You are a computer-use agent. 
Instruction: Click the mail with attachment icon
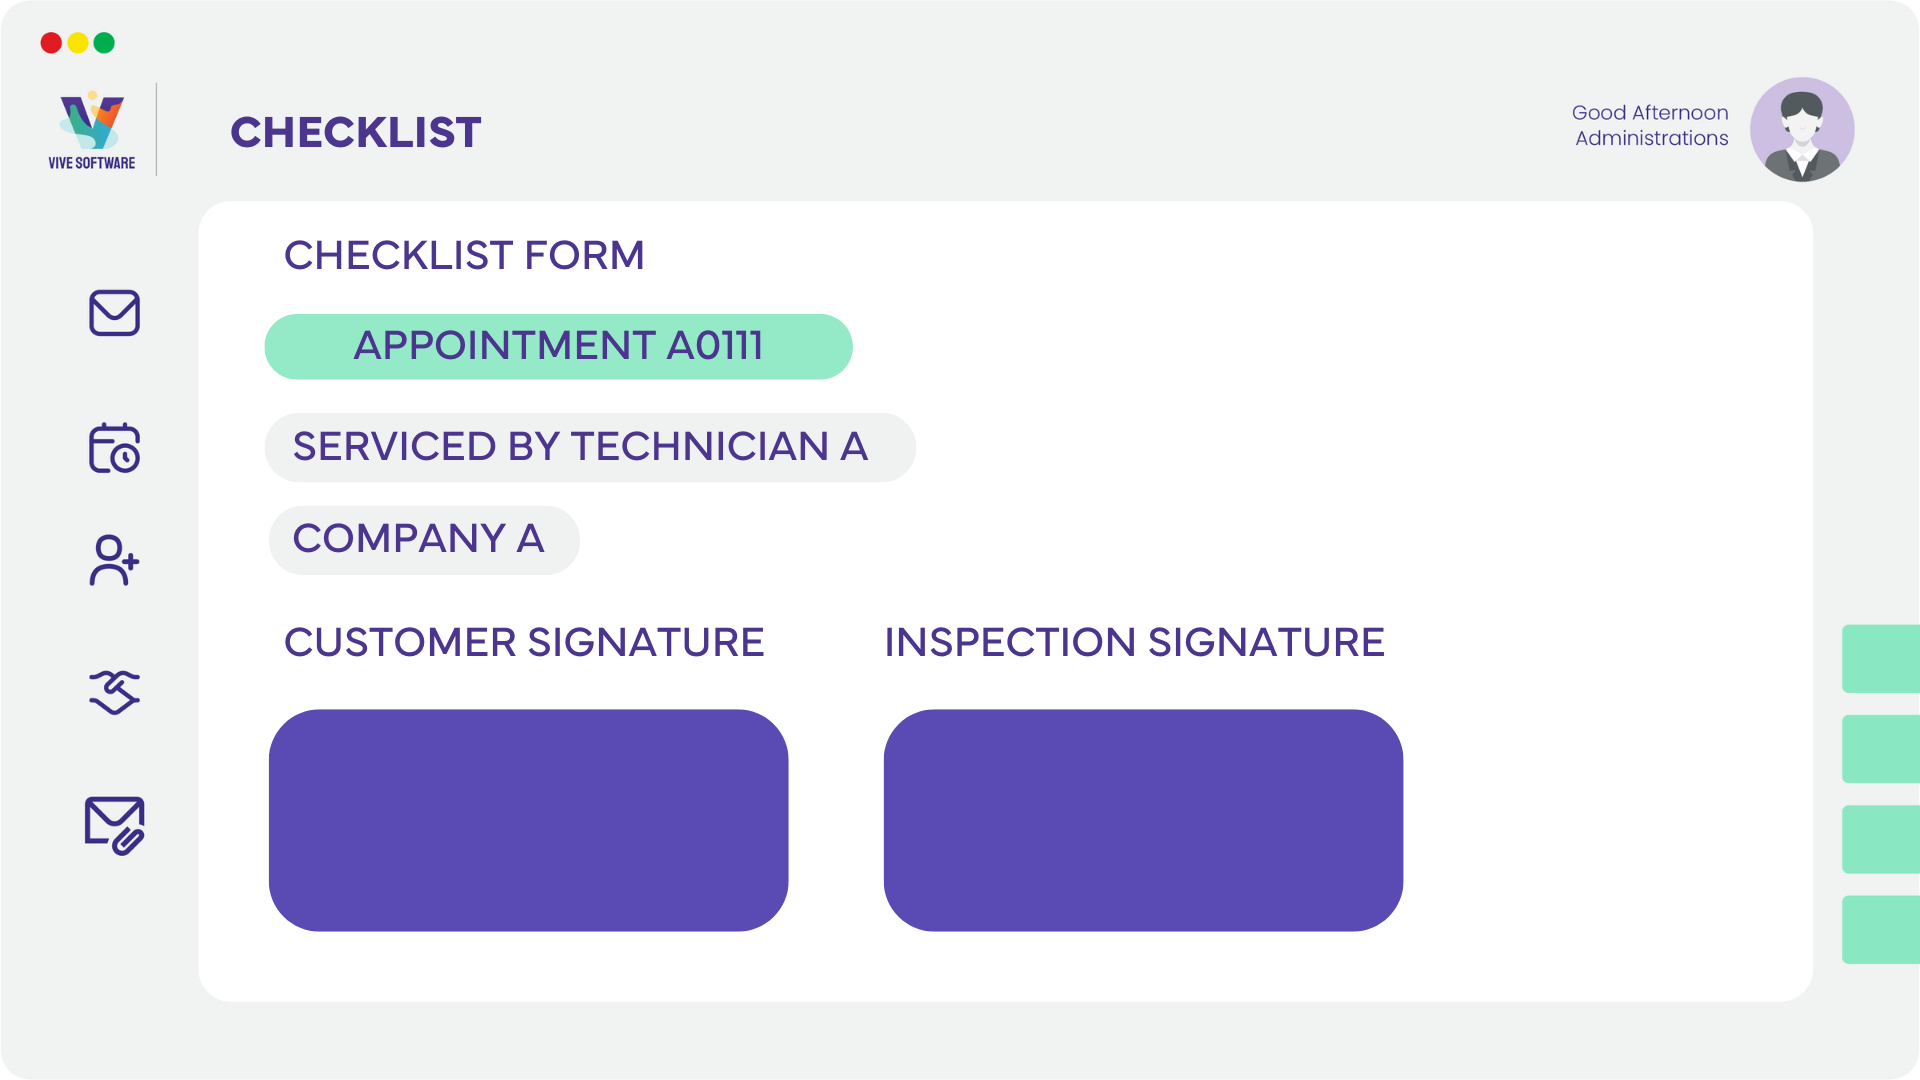point(114,825)
